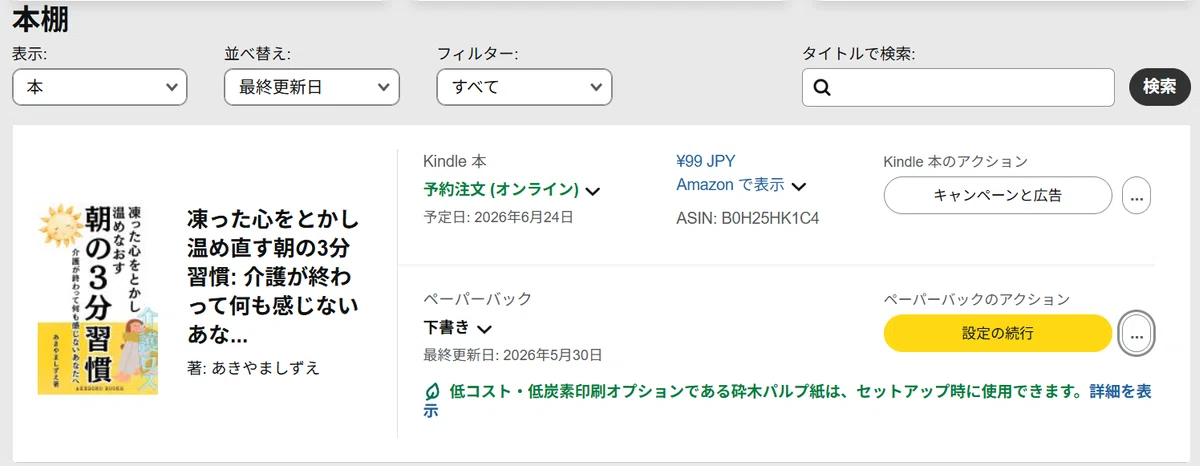
Task: Open the 表示 dropdown set to 本
Action: pyautogui.click(x=100, y=87)
